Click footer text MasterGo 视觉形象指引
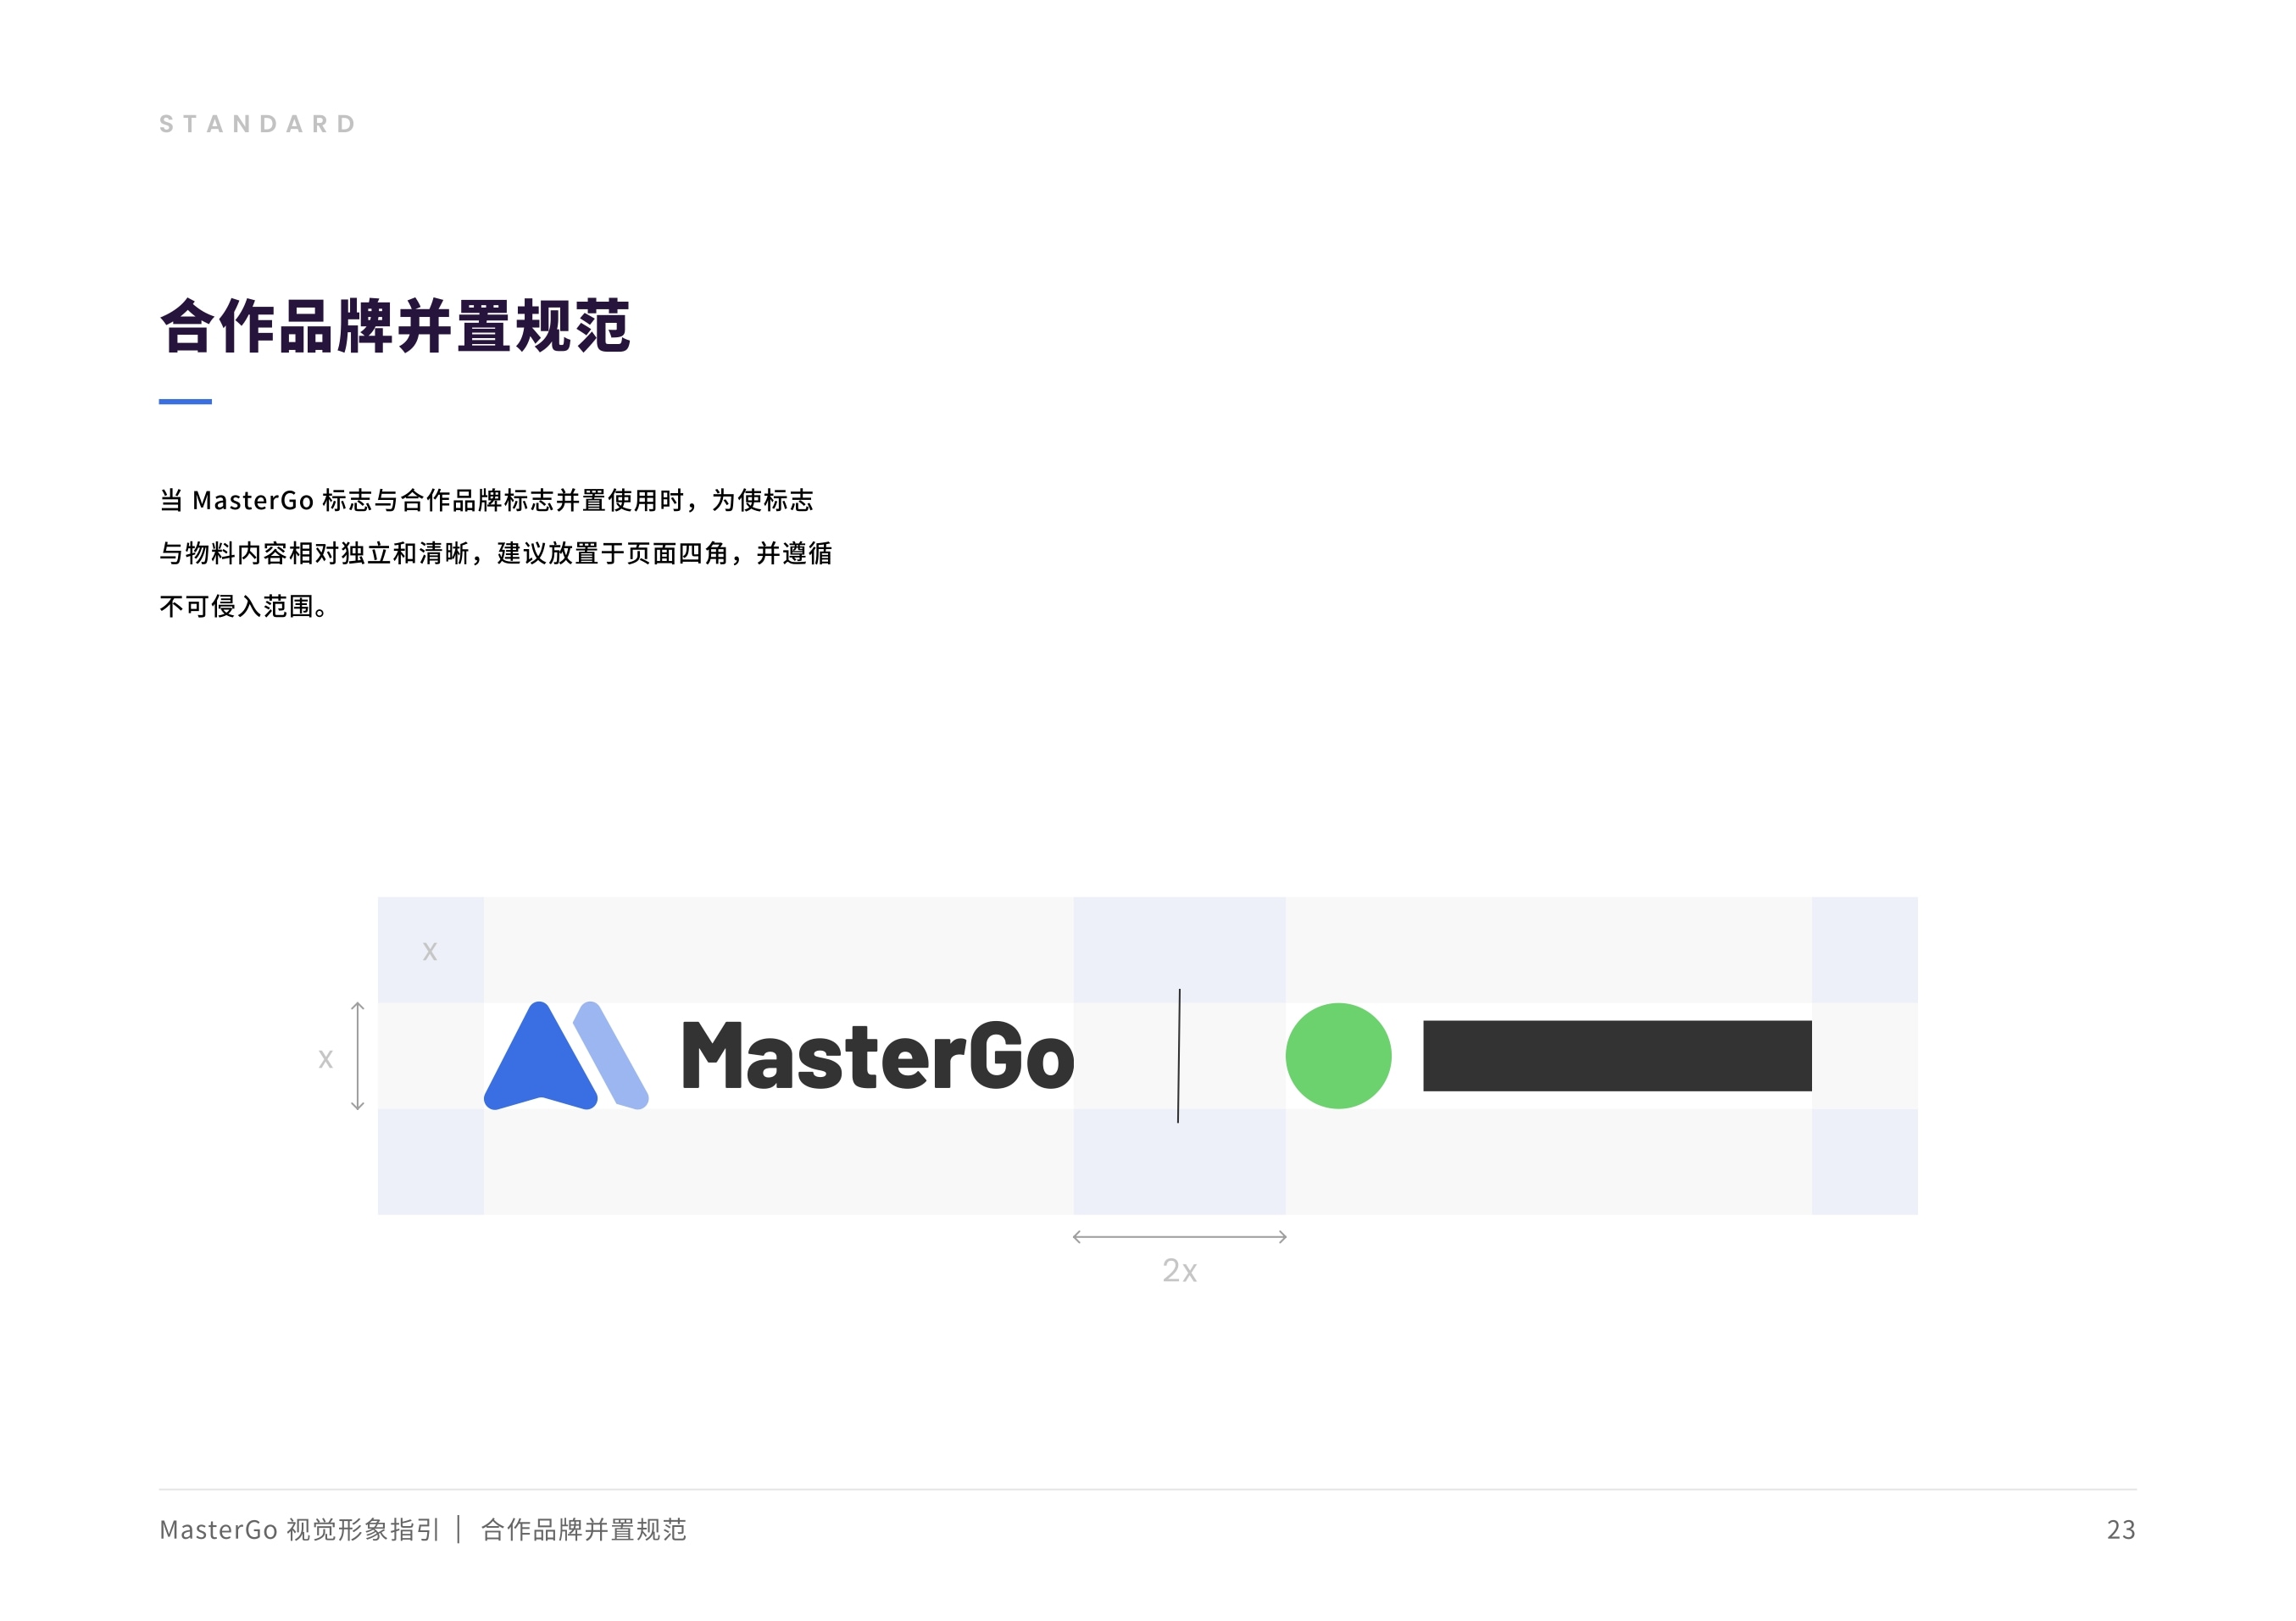The width and height of the screenshot is (2296, 1621). (x=299, y=1530)
